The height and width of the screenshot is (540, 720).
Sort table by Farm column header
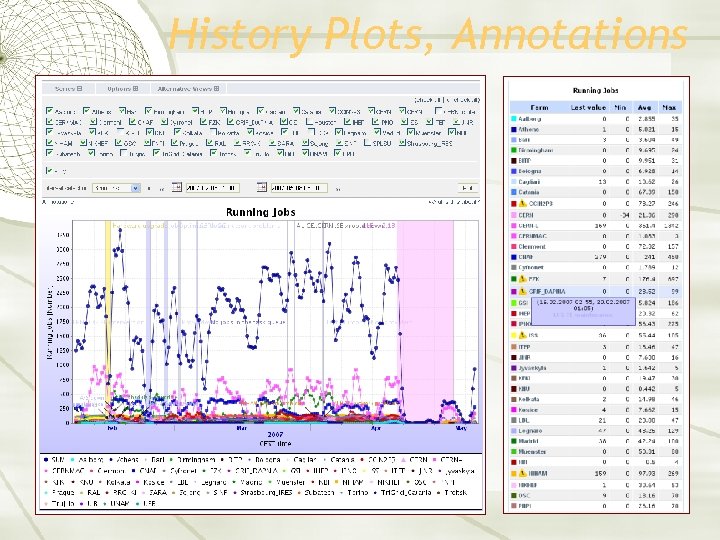click(x=539, y=107)
